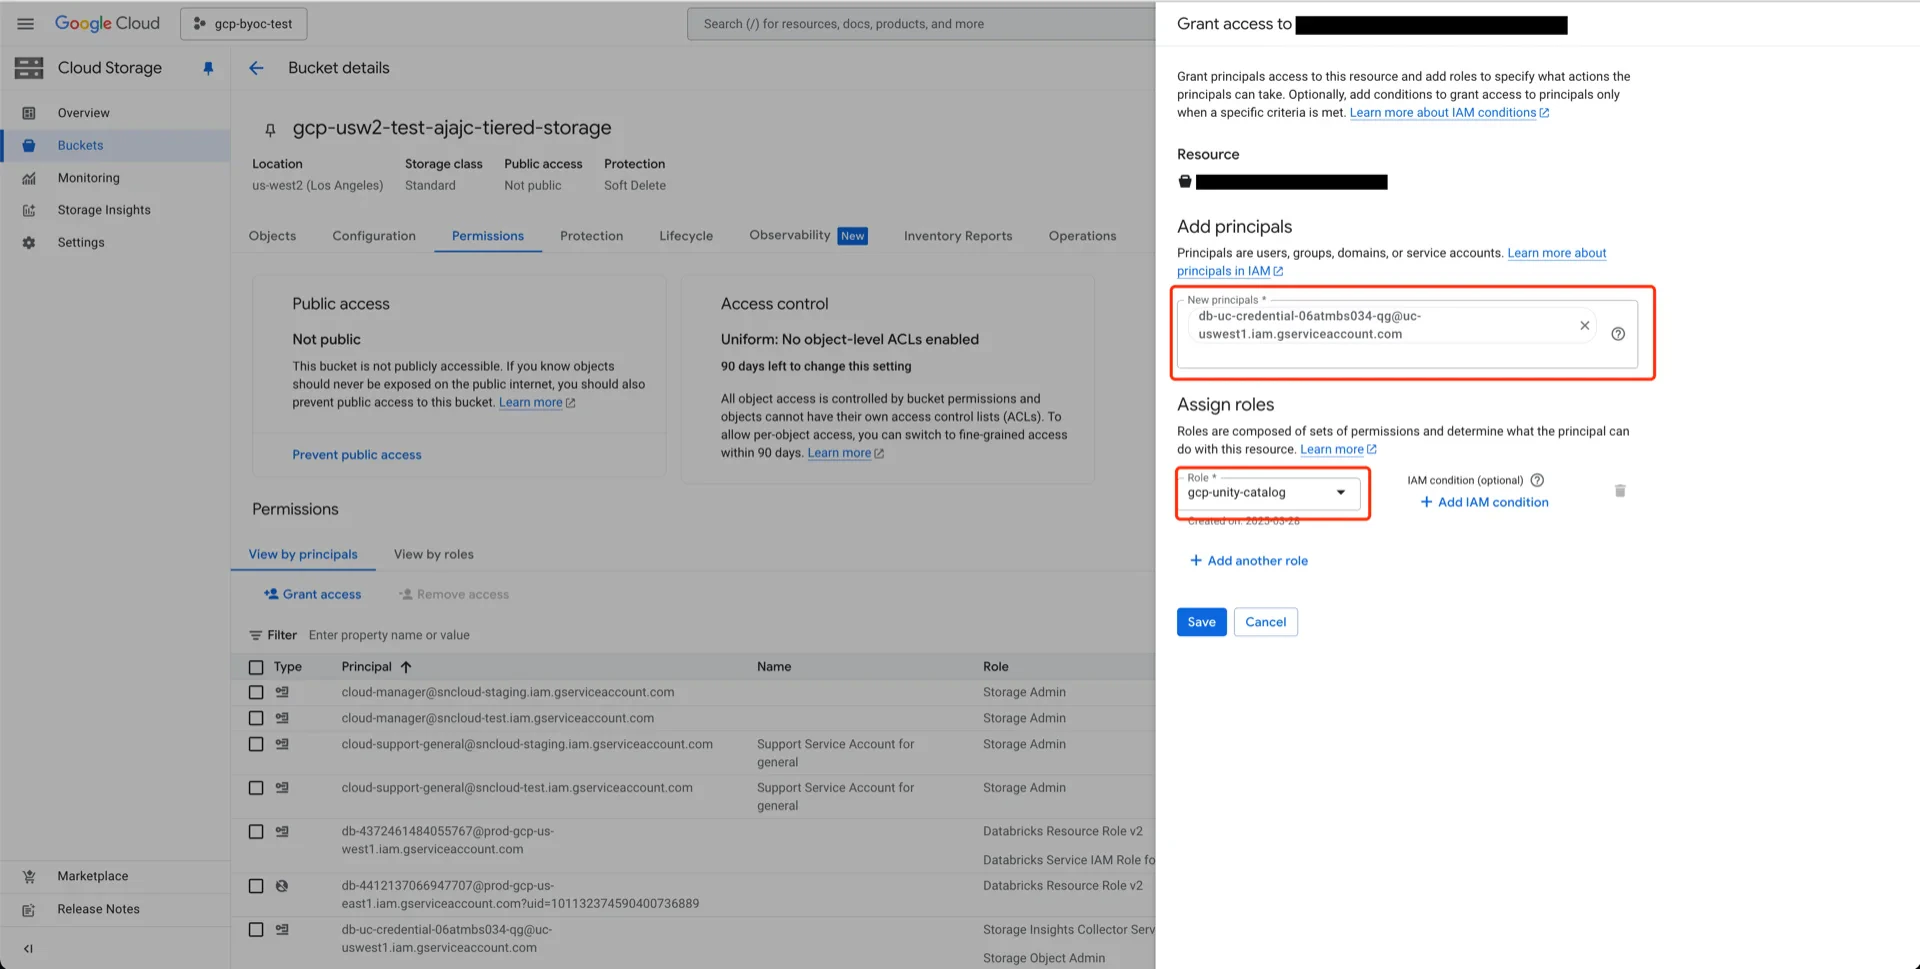Click the Grant access button
This screenshot has width=1920, height=969.
(x=312, y=594)
